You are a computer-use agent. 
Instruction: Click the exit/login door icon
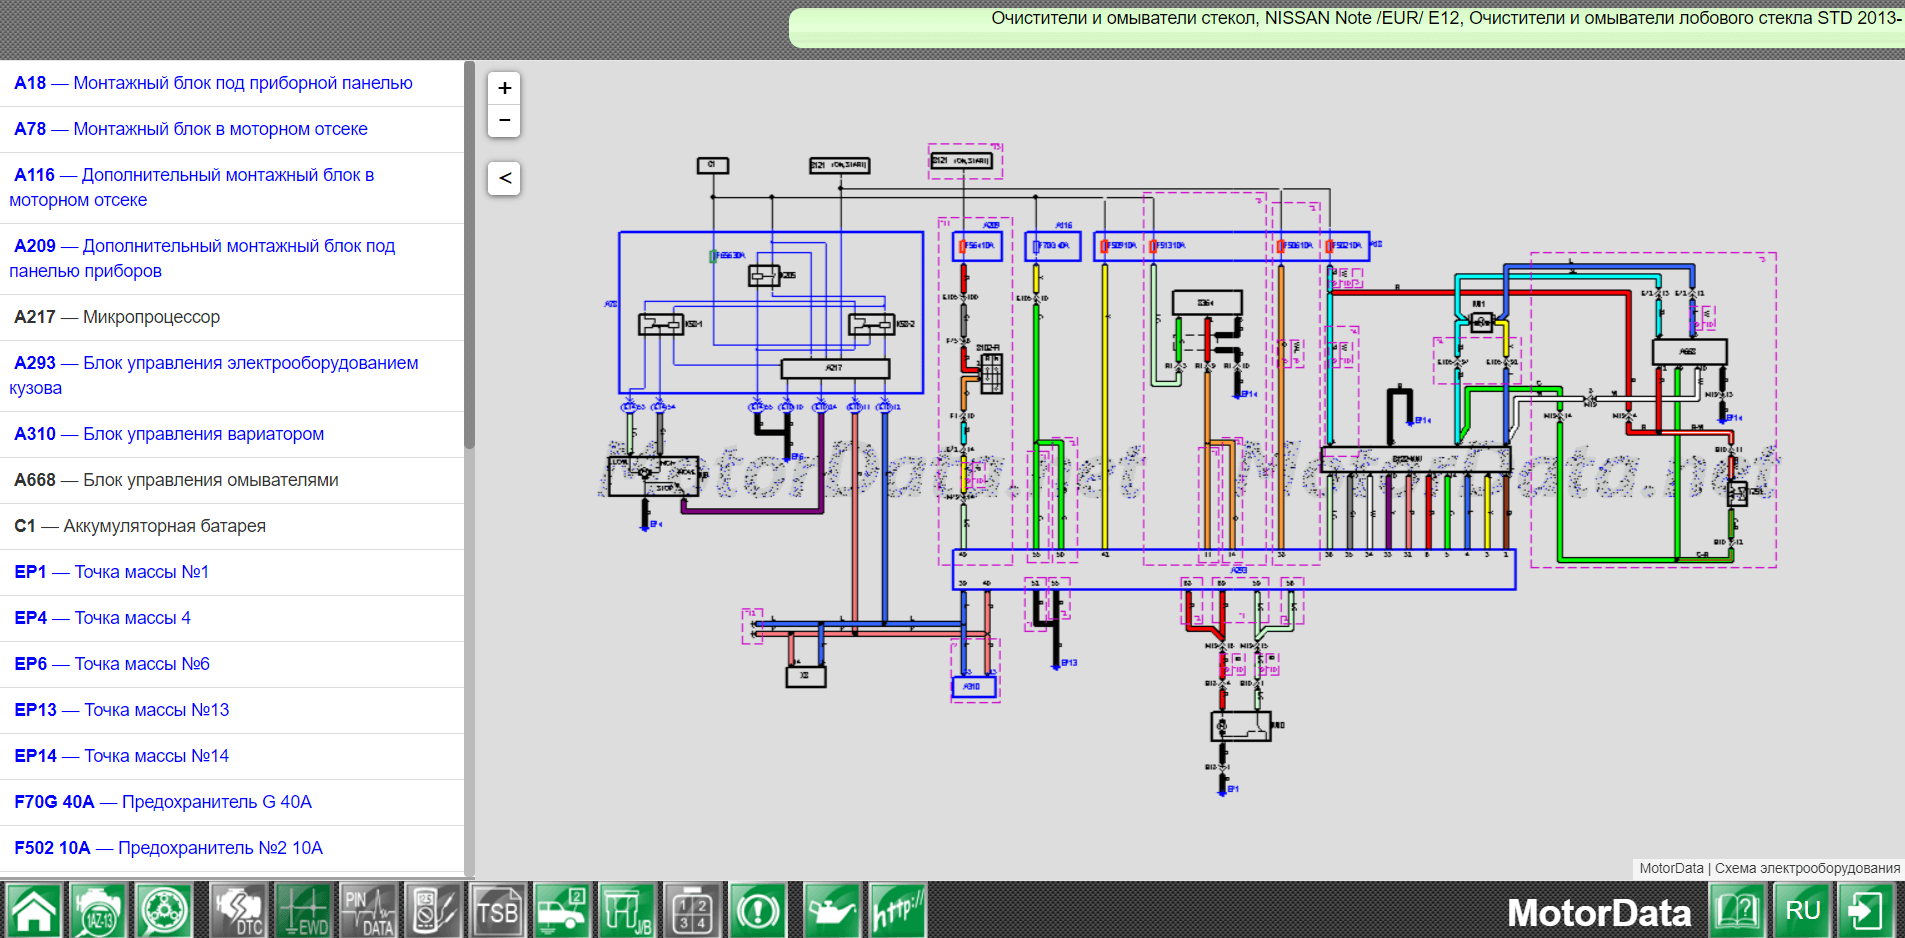tap(1866, 911)
